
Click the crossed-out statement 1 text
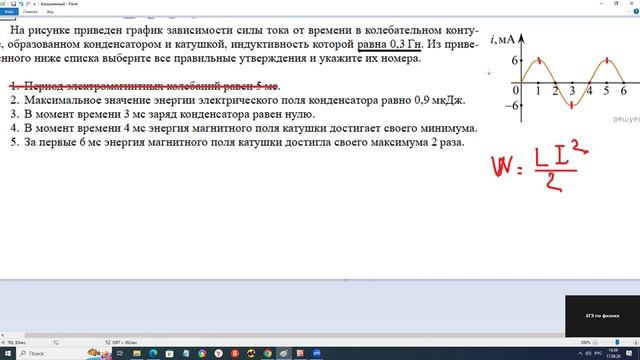pos(145,86)
